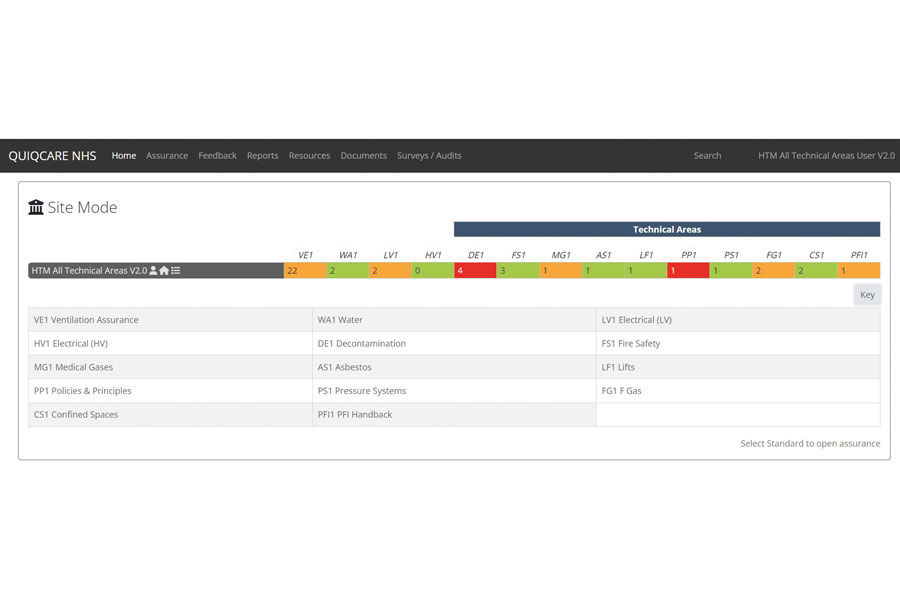Click the QUIQCARE NHS brand link

click(x=52, y=156)
